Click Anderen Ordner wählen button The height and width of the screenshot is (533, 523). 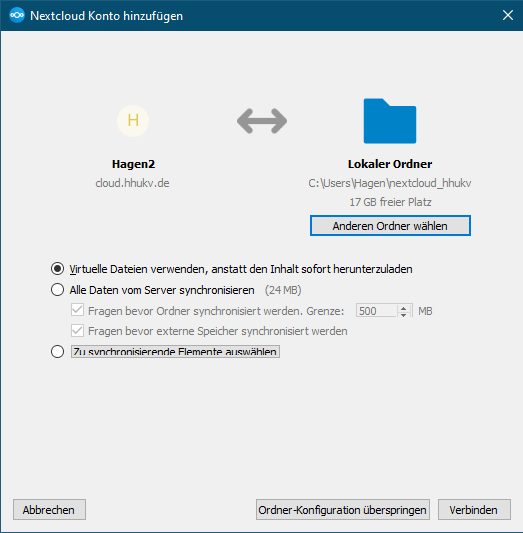(390, 226)
